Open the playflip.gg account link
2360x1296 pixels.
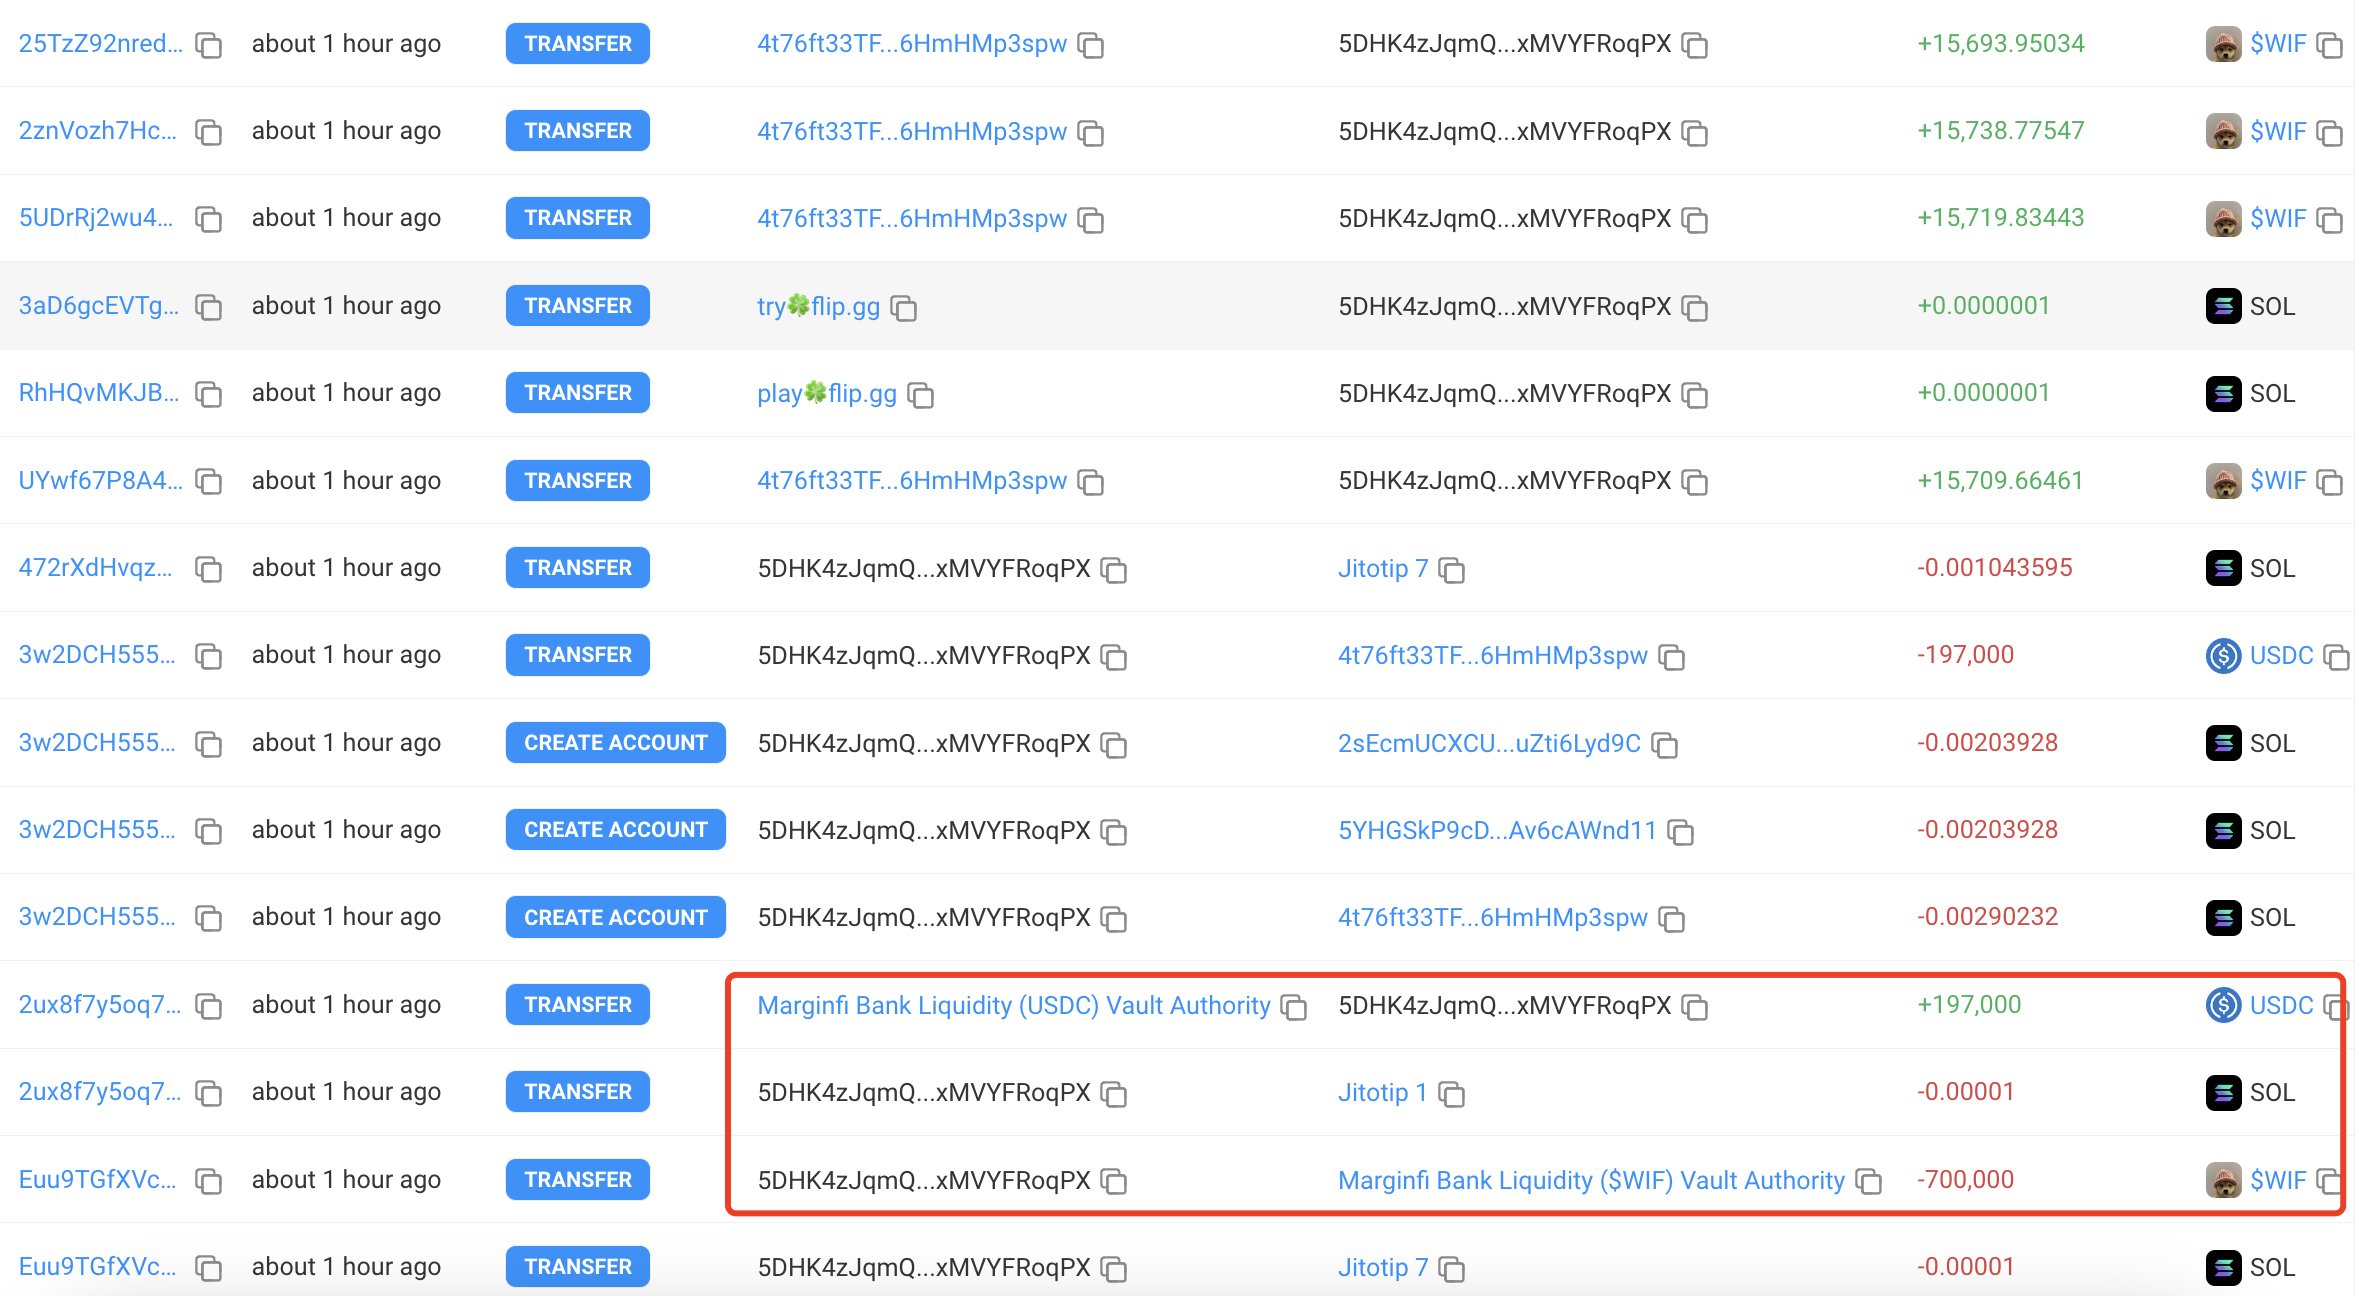[x=827, y=393]
